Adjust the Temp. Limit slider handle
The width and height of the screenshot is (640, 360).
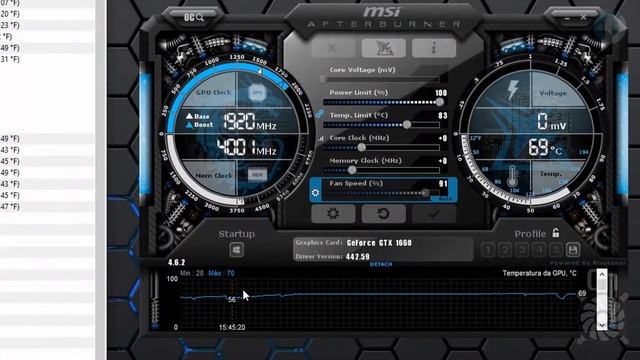point(407,125)
